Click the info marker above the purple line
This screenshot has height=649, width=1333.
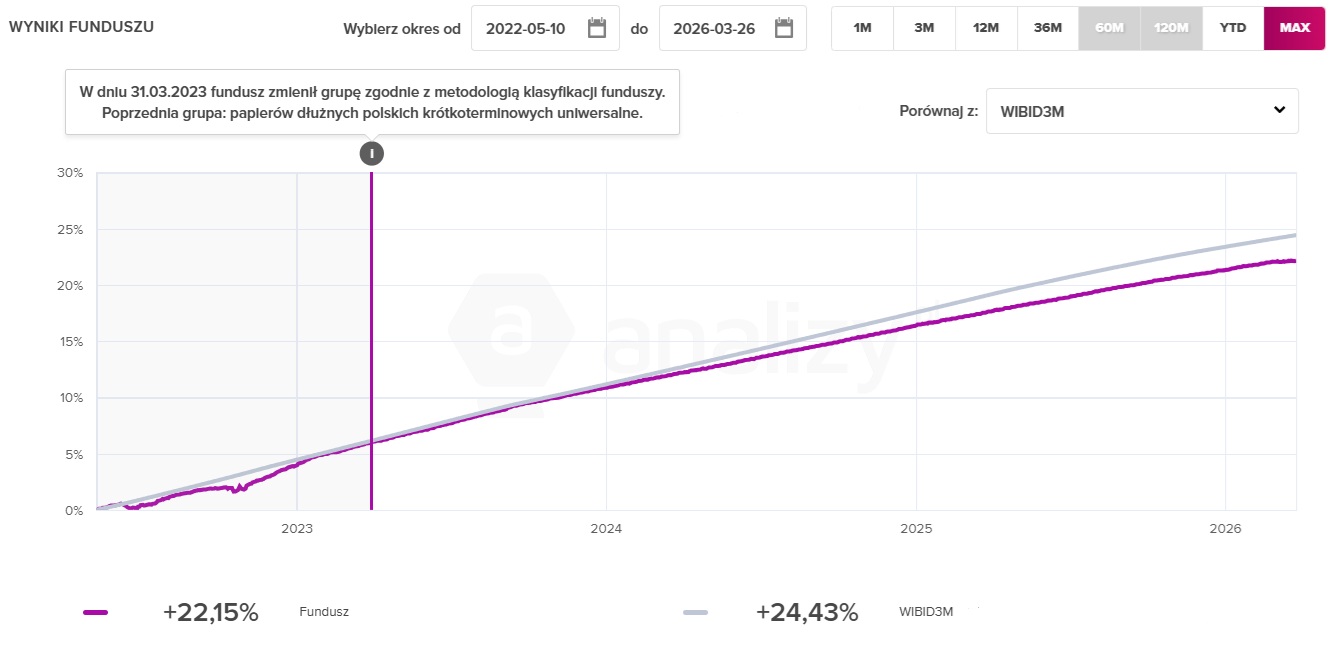[x=372, y=153]
